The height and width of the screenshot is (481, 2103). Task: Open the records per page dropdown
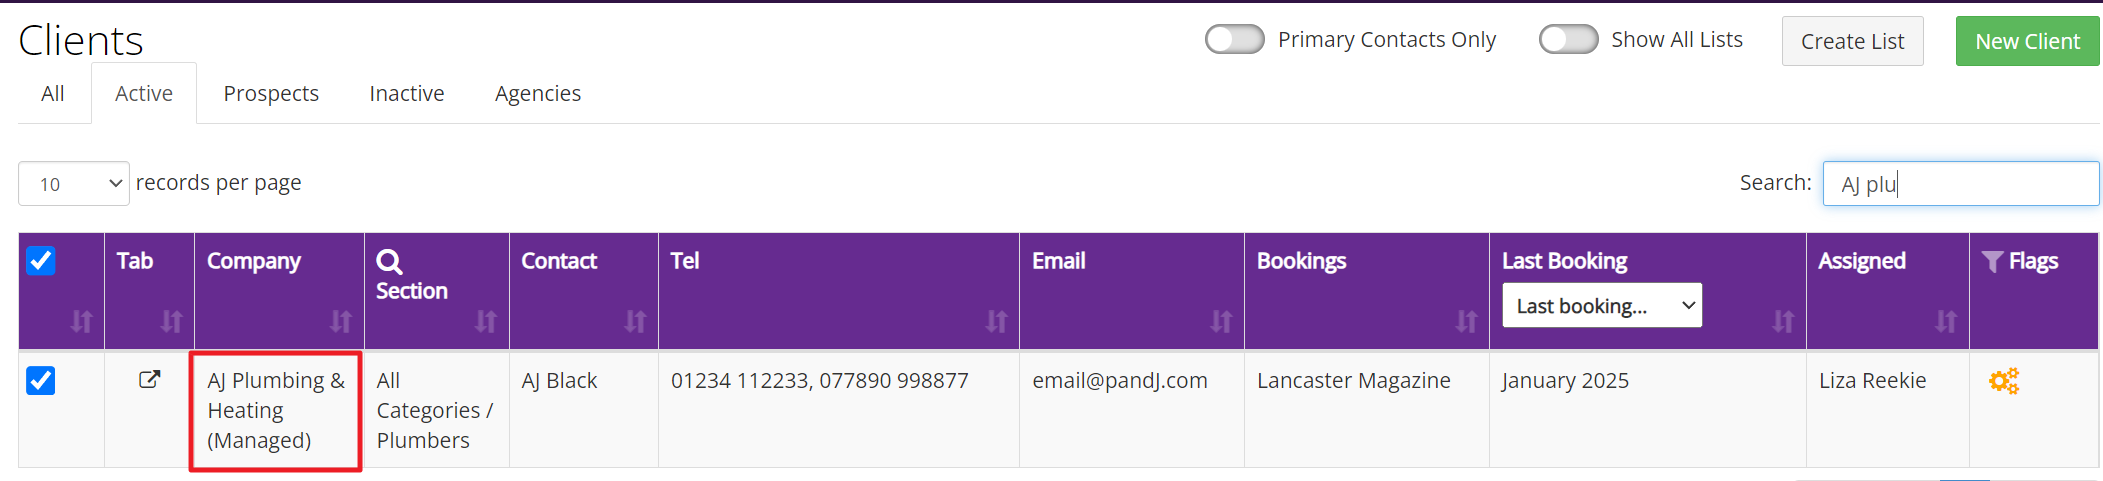coord(74,184)
